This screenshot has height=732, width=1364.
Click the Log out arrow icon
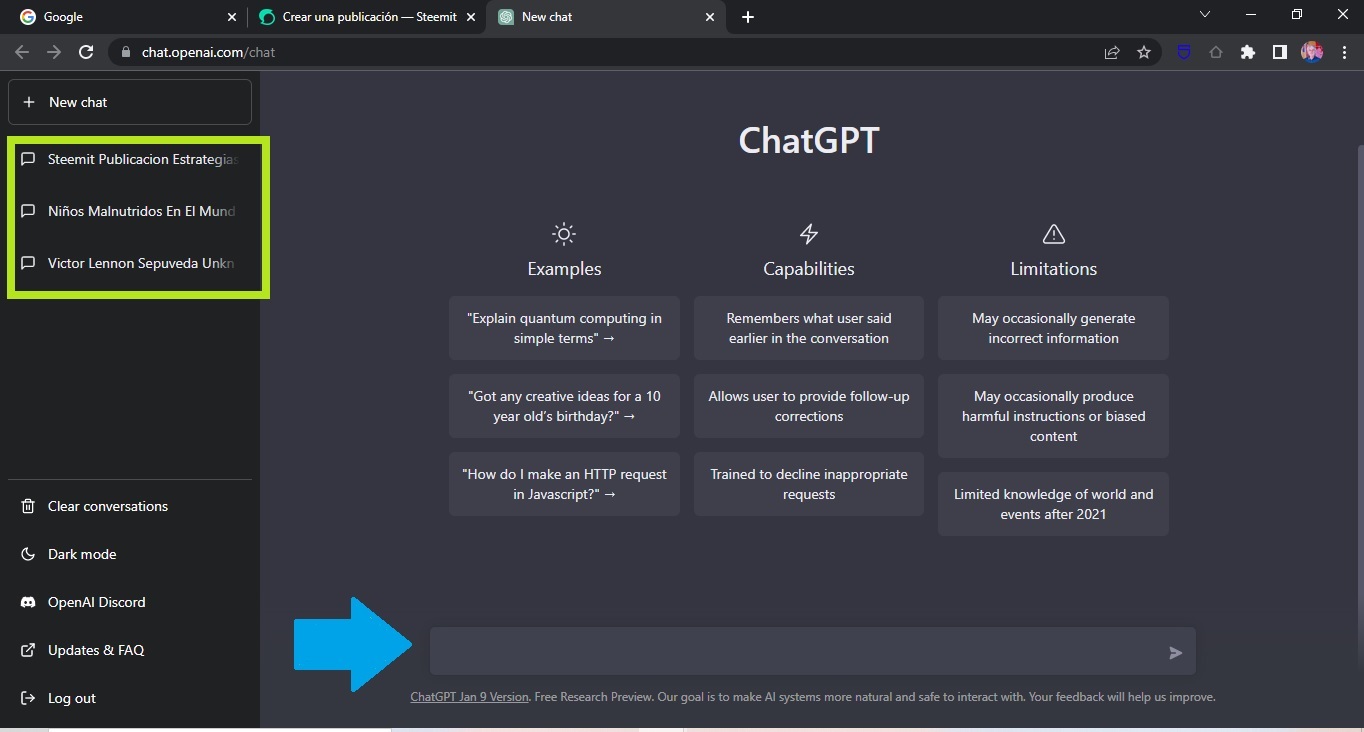coord(28,698)
